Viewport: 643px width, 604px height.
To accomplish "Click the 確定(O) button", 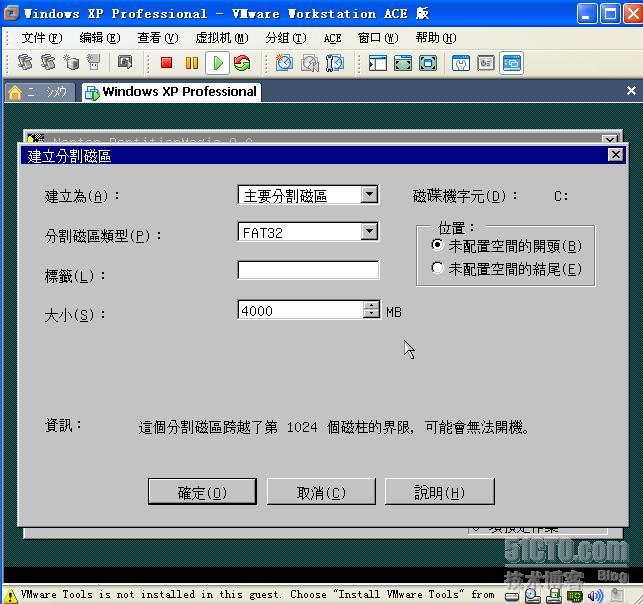I will [x=202, y=492].
